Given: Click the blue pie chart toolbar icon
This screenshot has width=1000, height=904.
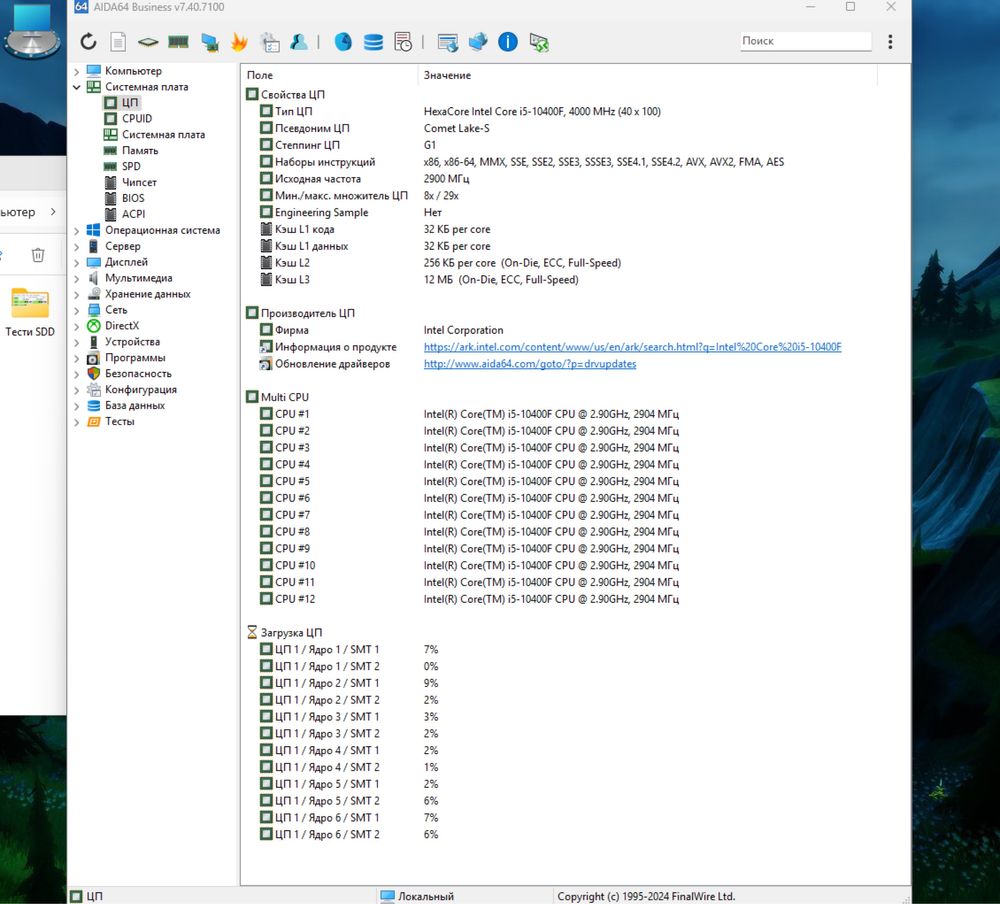Looking at the screenshot, I should pyautogui.click(x=343, y=42).
